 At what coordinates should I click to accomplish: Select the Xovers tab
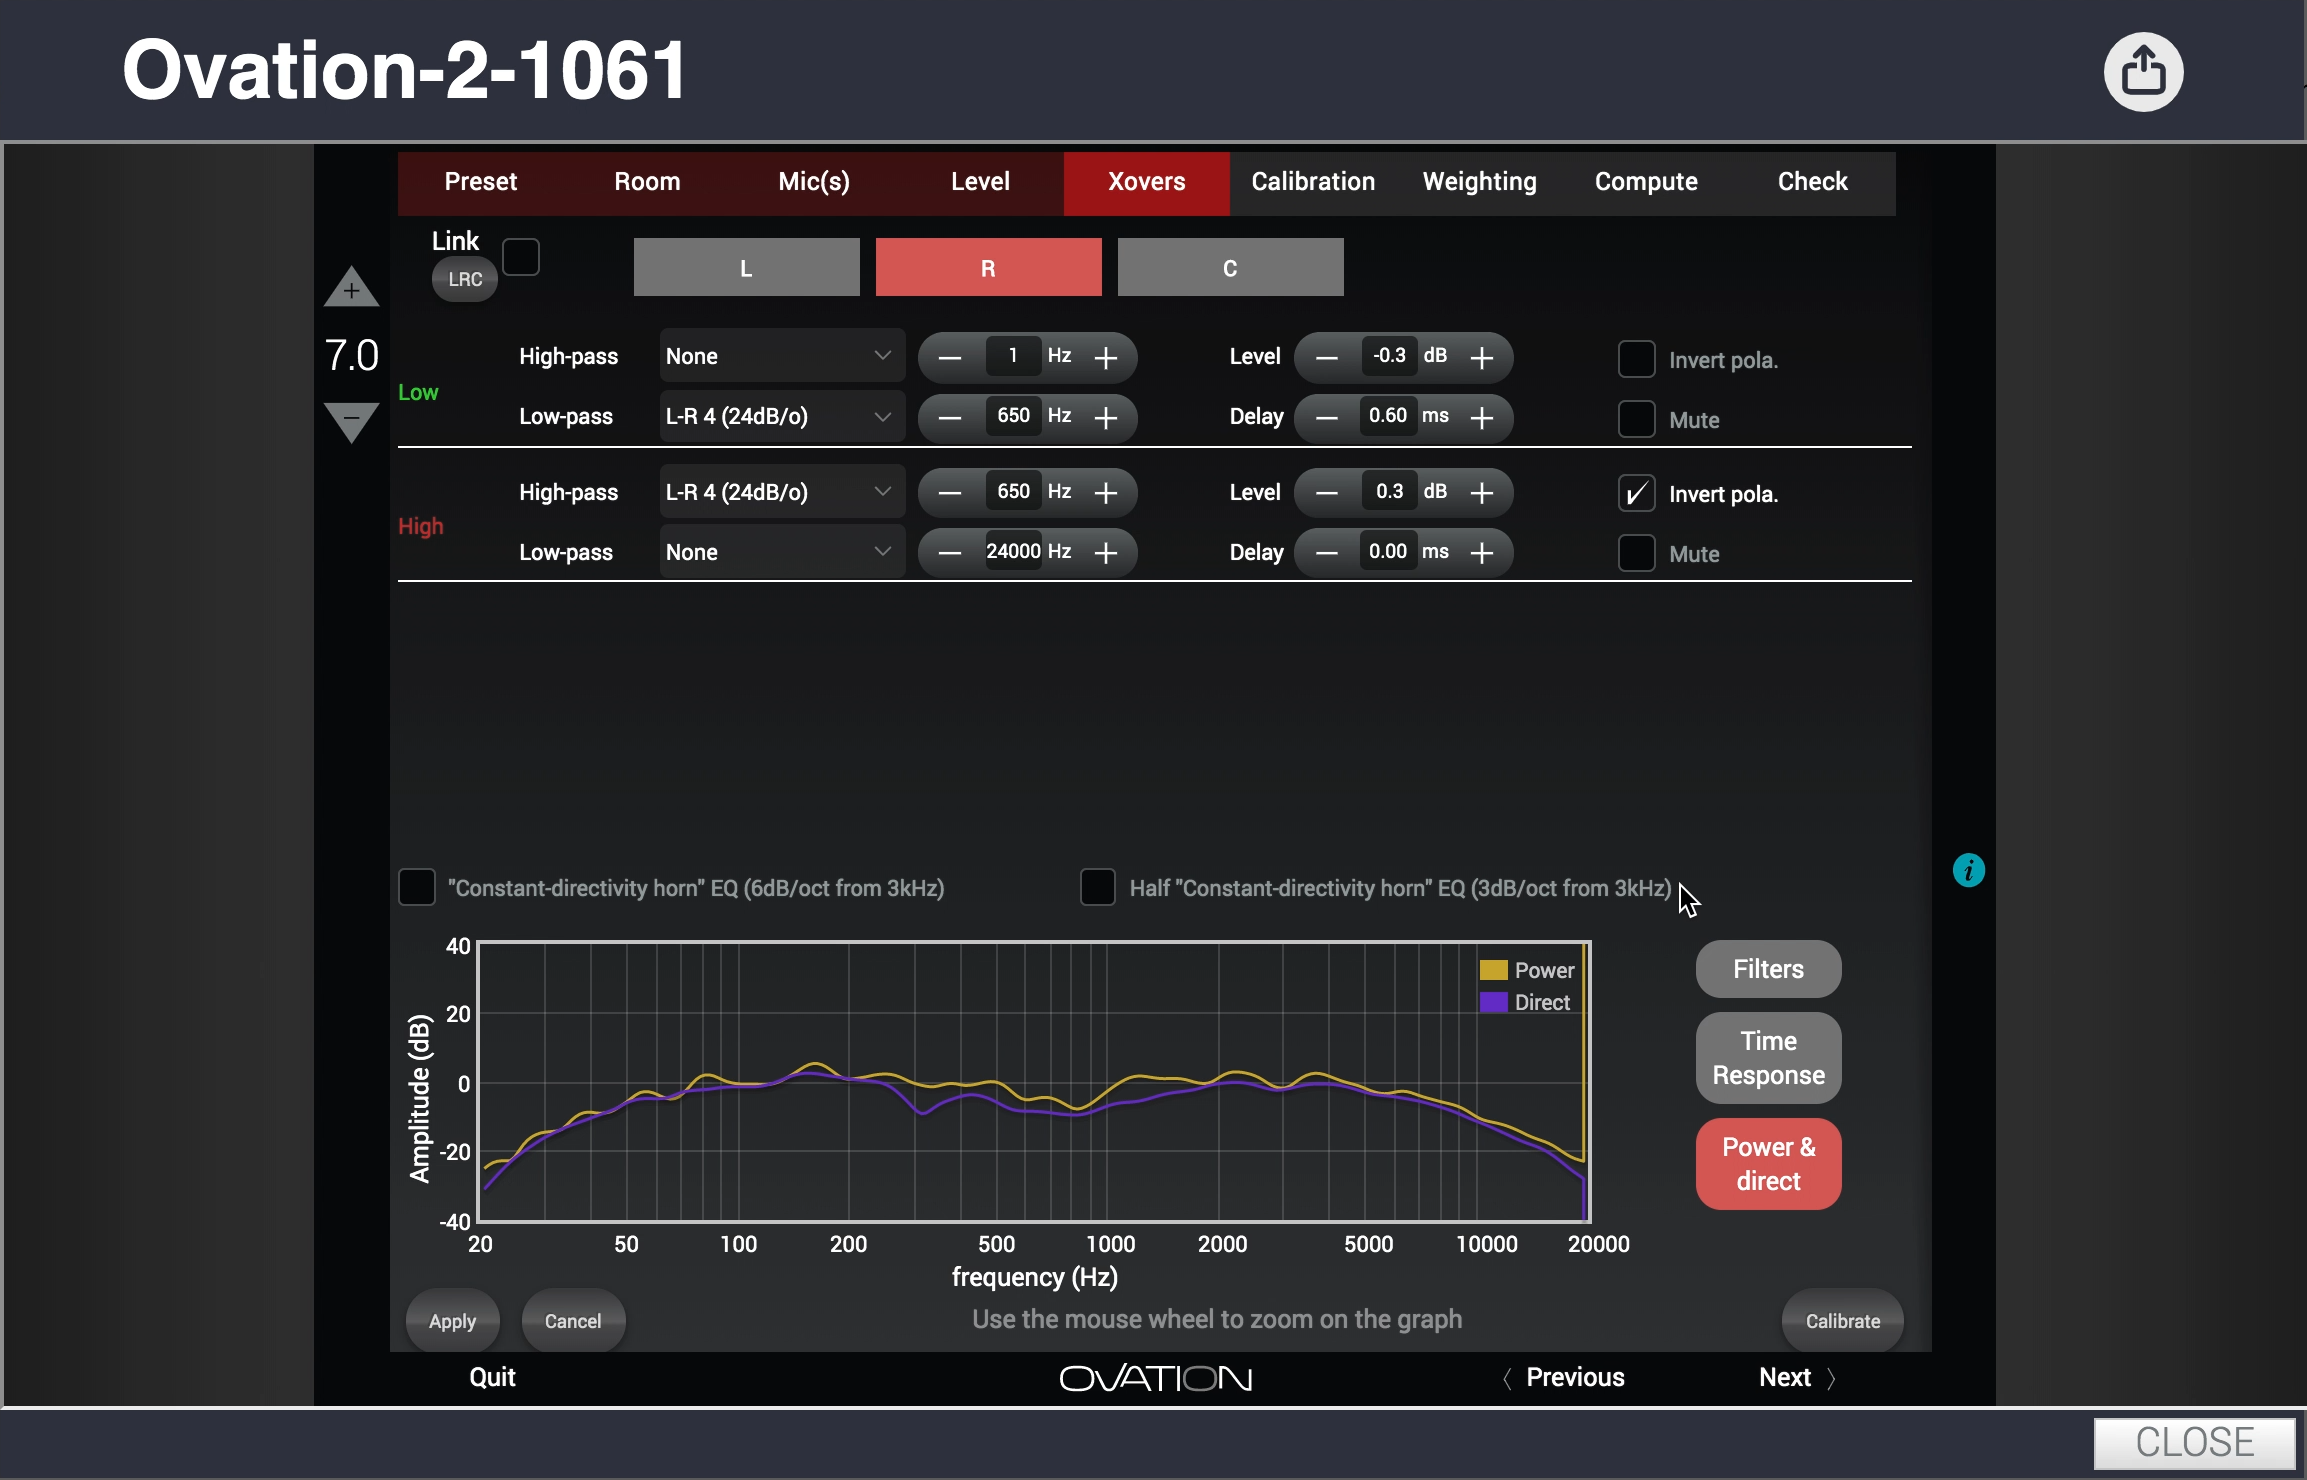point(1147,182)
